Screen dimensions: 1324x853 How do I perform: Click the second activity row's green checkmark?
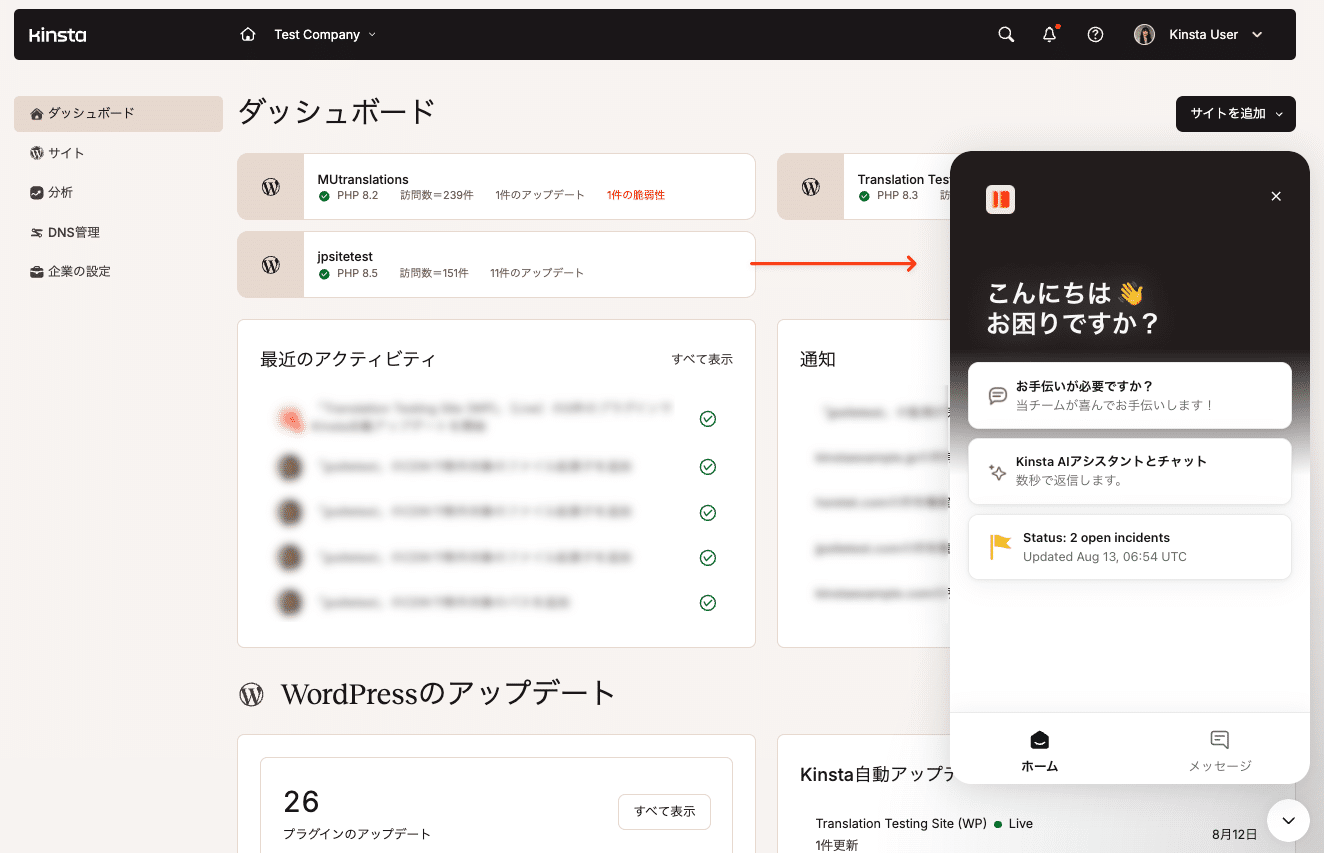[x=708, y=467]
